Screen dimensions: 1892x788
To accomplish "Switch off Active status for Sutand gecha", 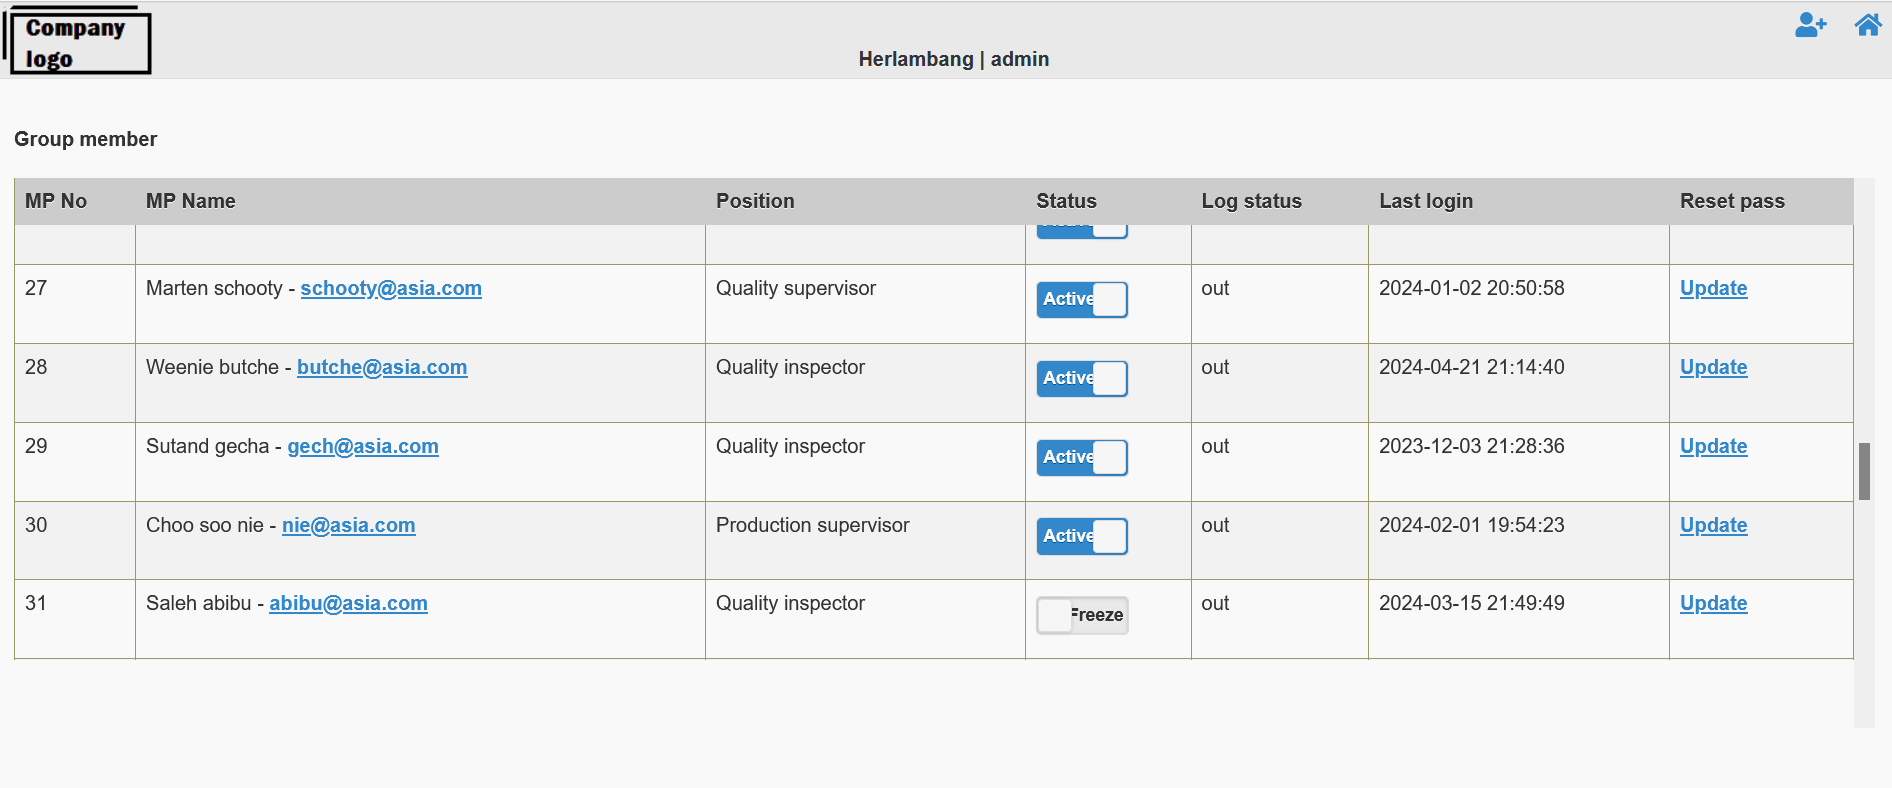I will [1081, 457].
